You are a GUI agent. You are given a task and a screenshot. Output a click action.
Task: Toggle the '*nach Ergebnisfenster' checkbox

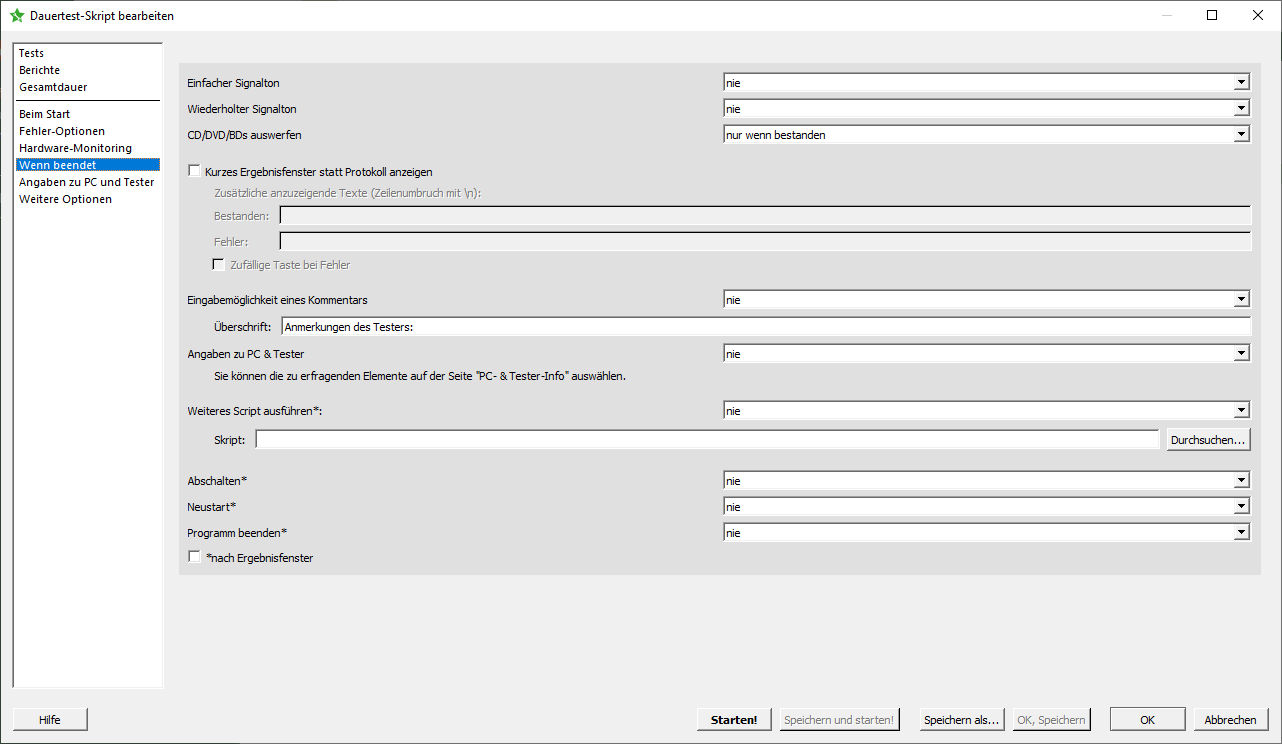(x=195, y=557)
